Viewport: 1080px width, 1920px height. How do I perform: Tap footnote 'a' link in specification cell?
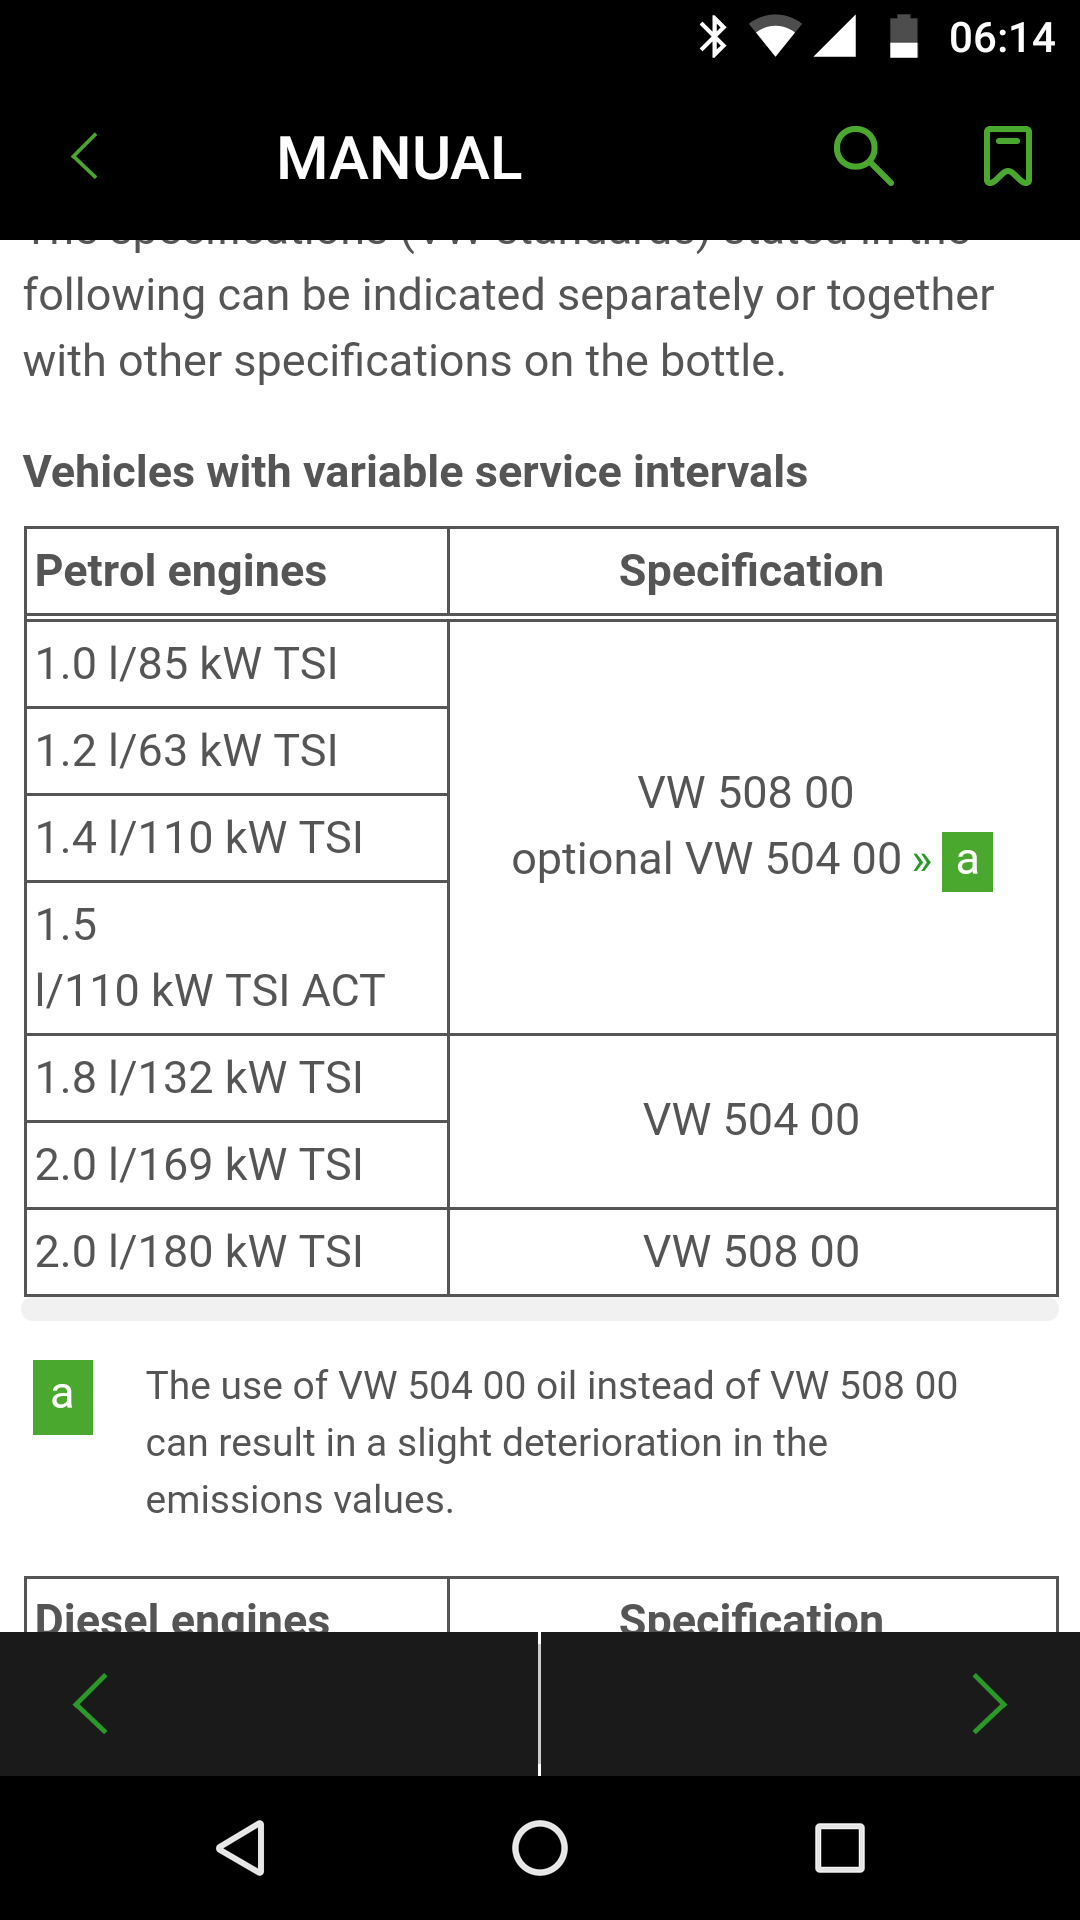point(967,861)
